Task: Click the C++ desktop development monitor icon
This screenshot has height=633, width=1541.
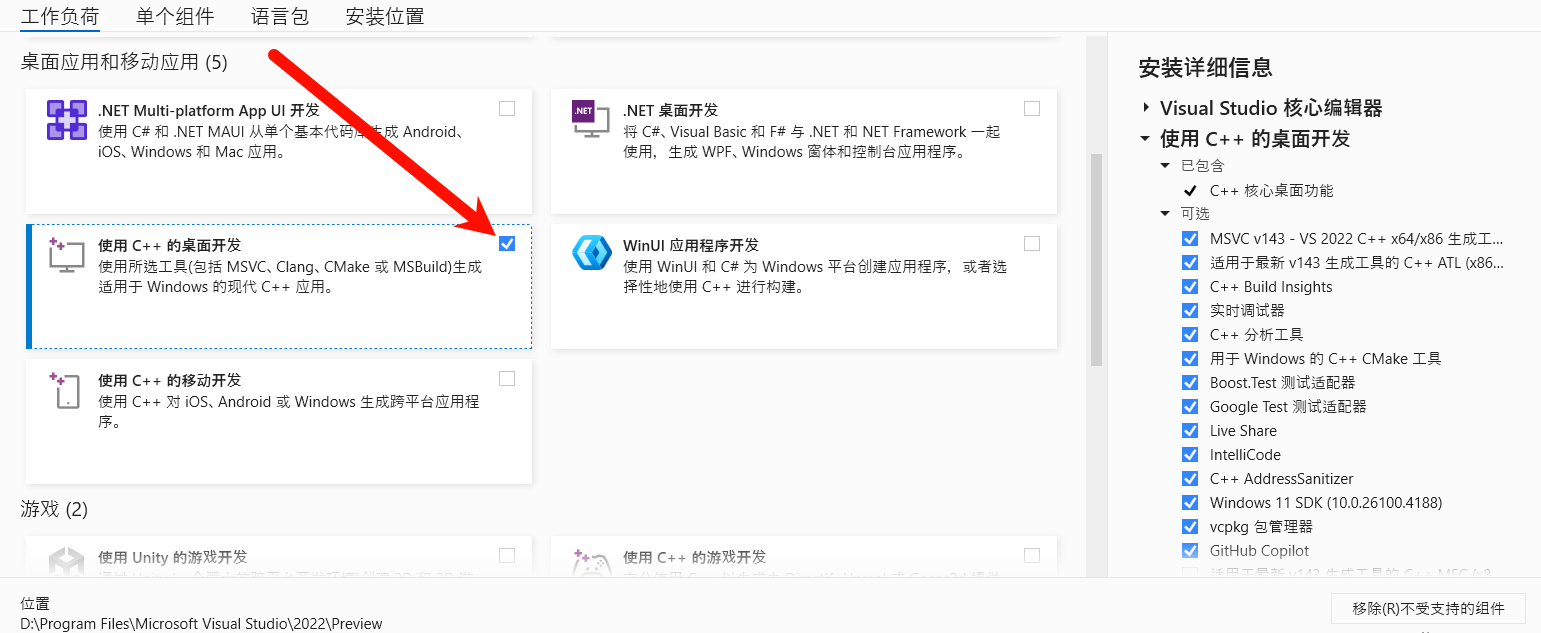Action: click(67, 256)
